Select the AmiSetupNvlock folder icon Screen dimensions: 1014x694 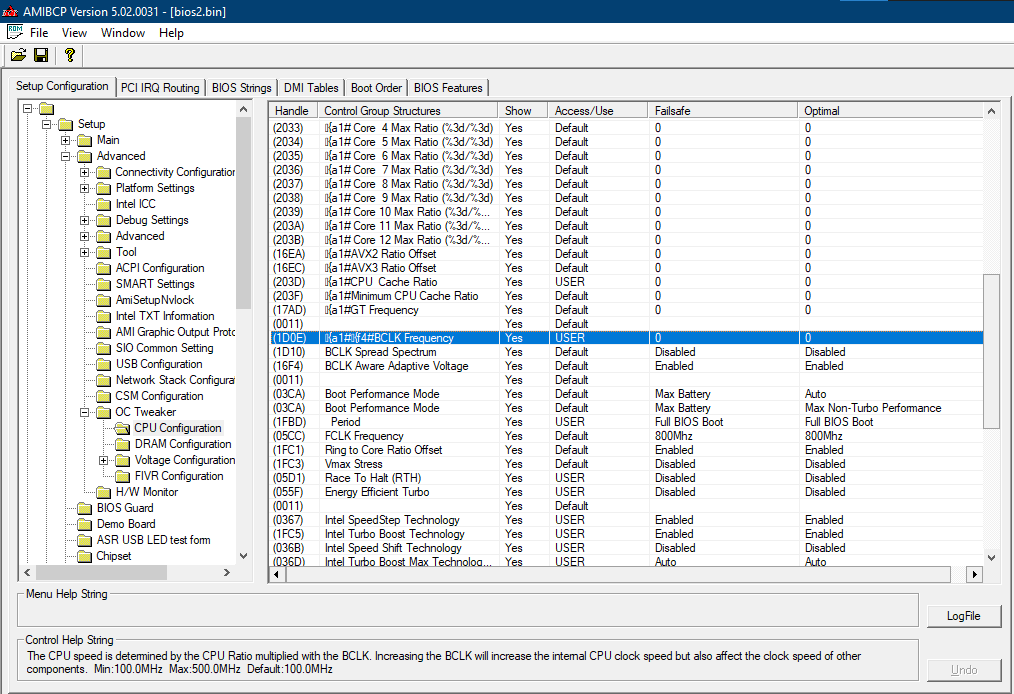coord(103,300)
